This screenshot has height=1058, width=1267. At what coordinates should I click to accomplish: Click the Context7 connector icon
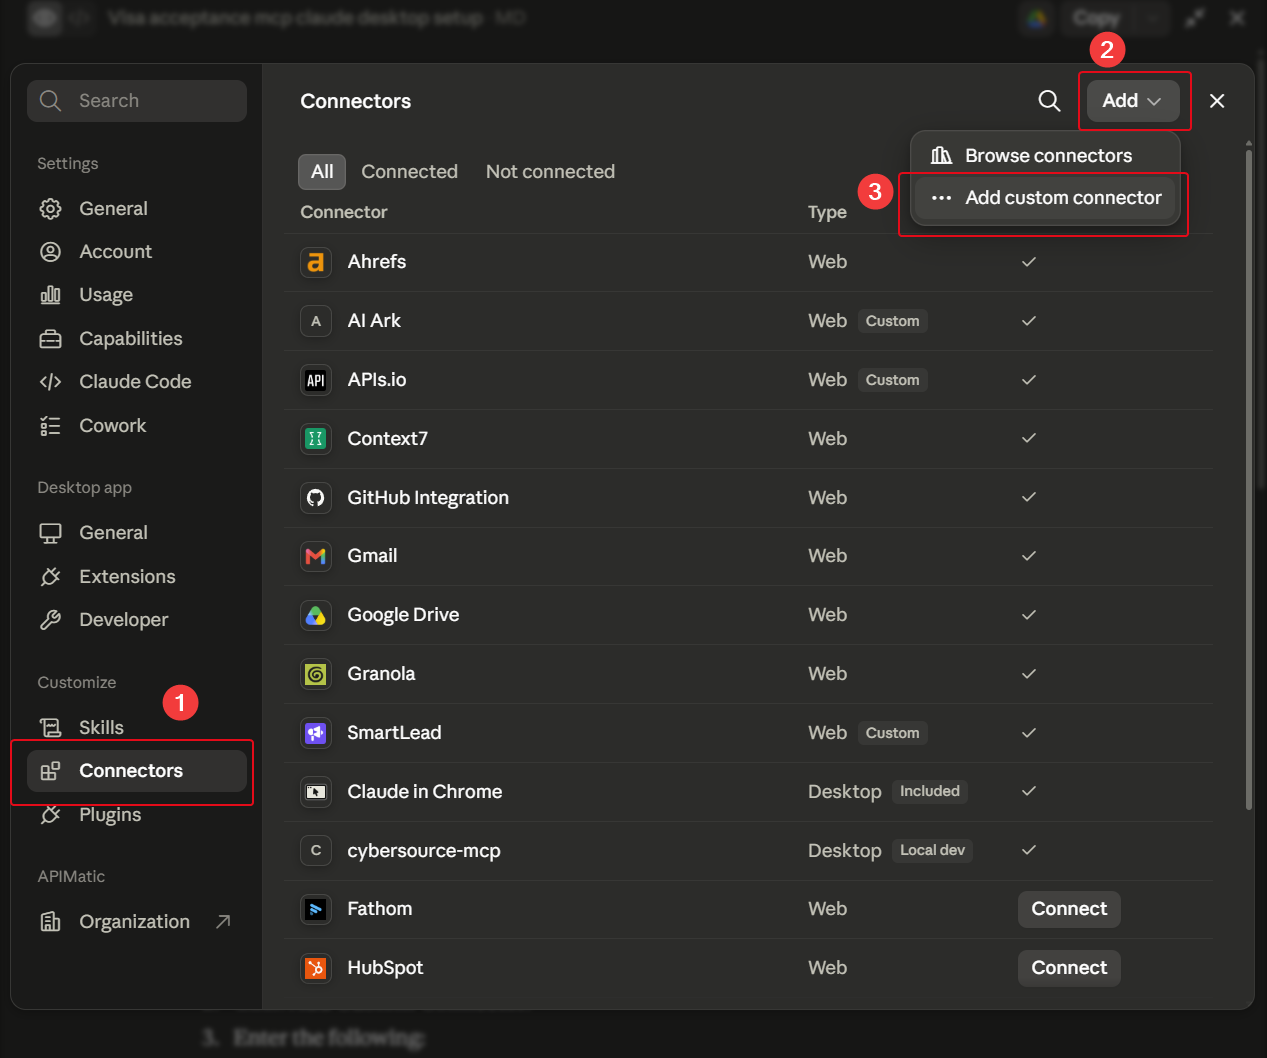[316, 439]
